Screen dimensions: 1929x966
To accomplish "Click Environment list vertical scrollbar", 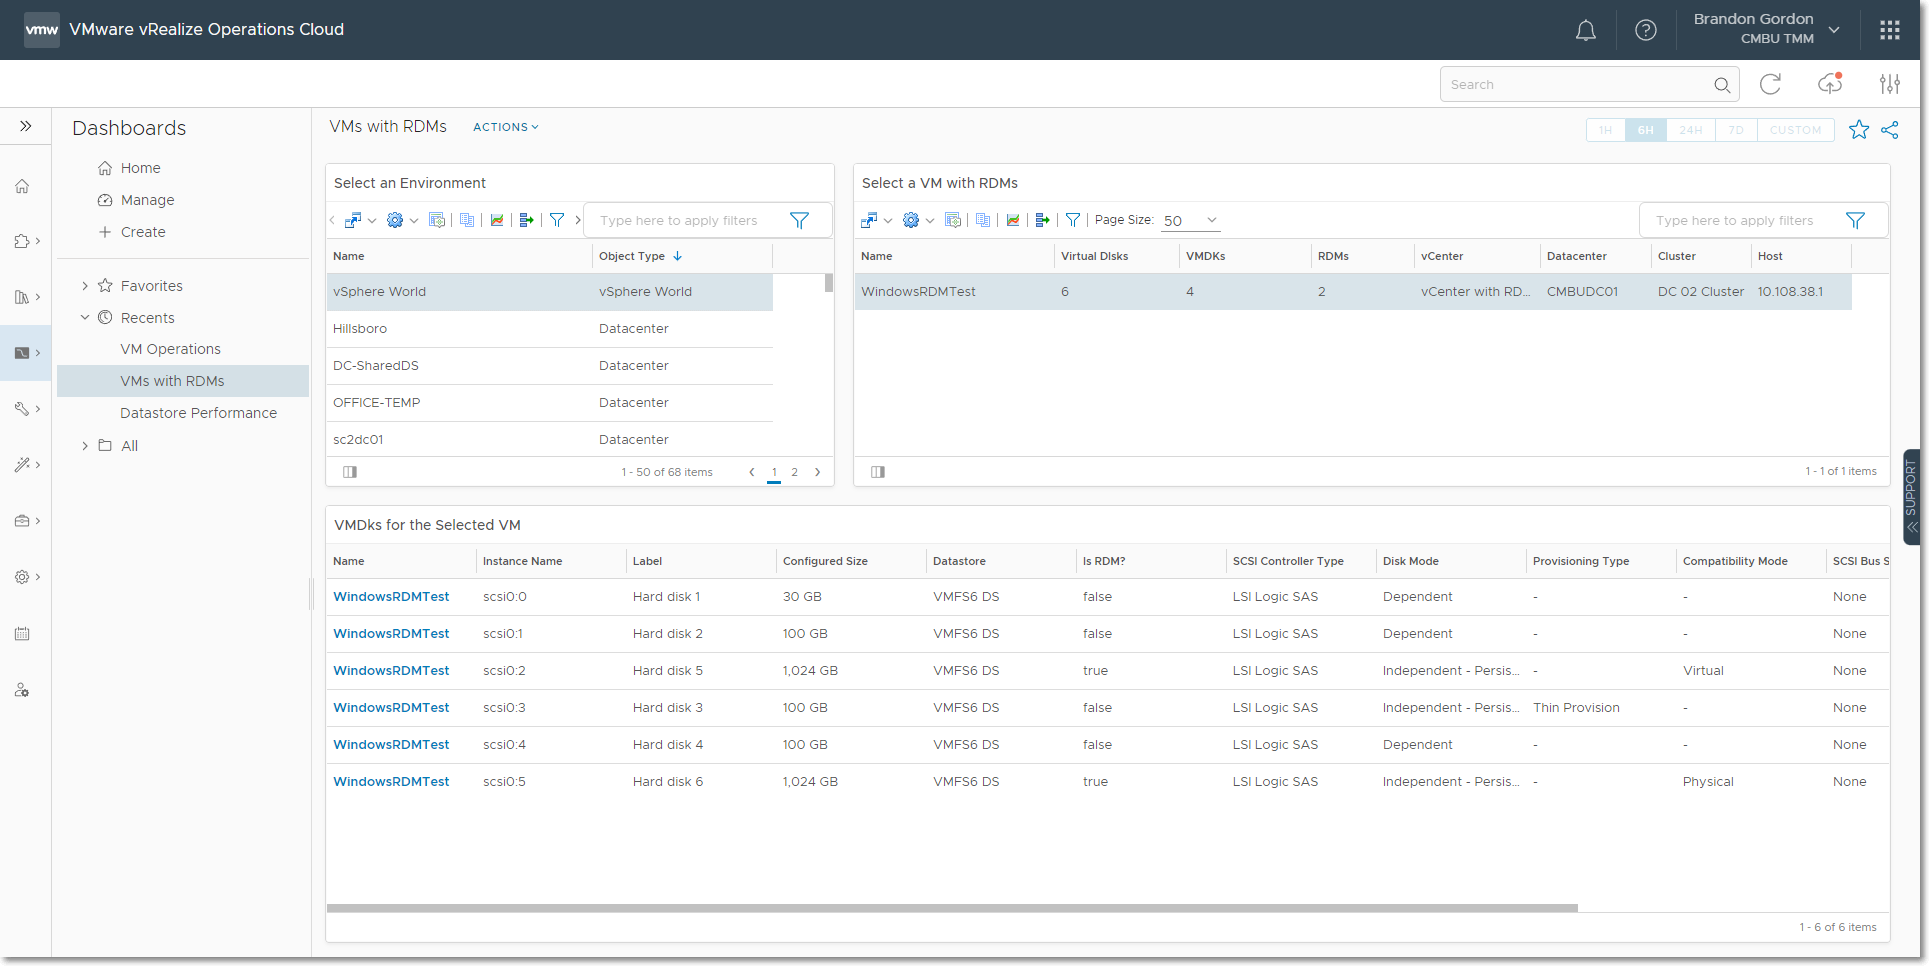I will coord(829,282).
